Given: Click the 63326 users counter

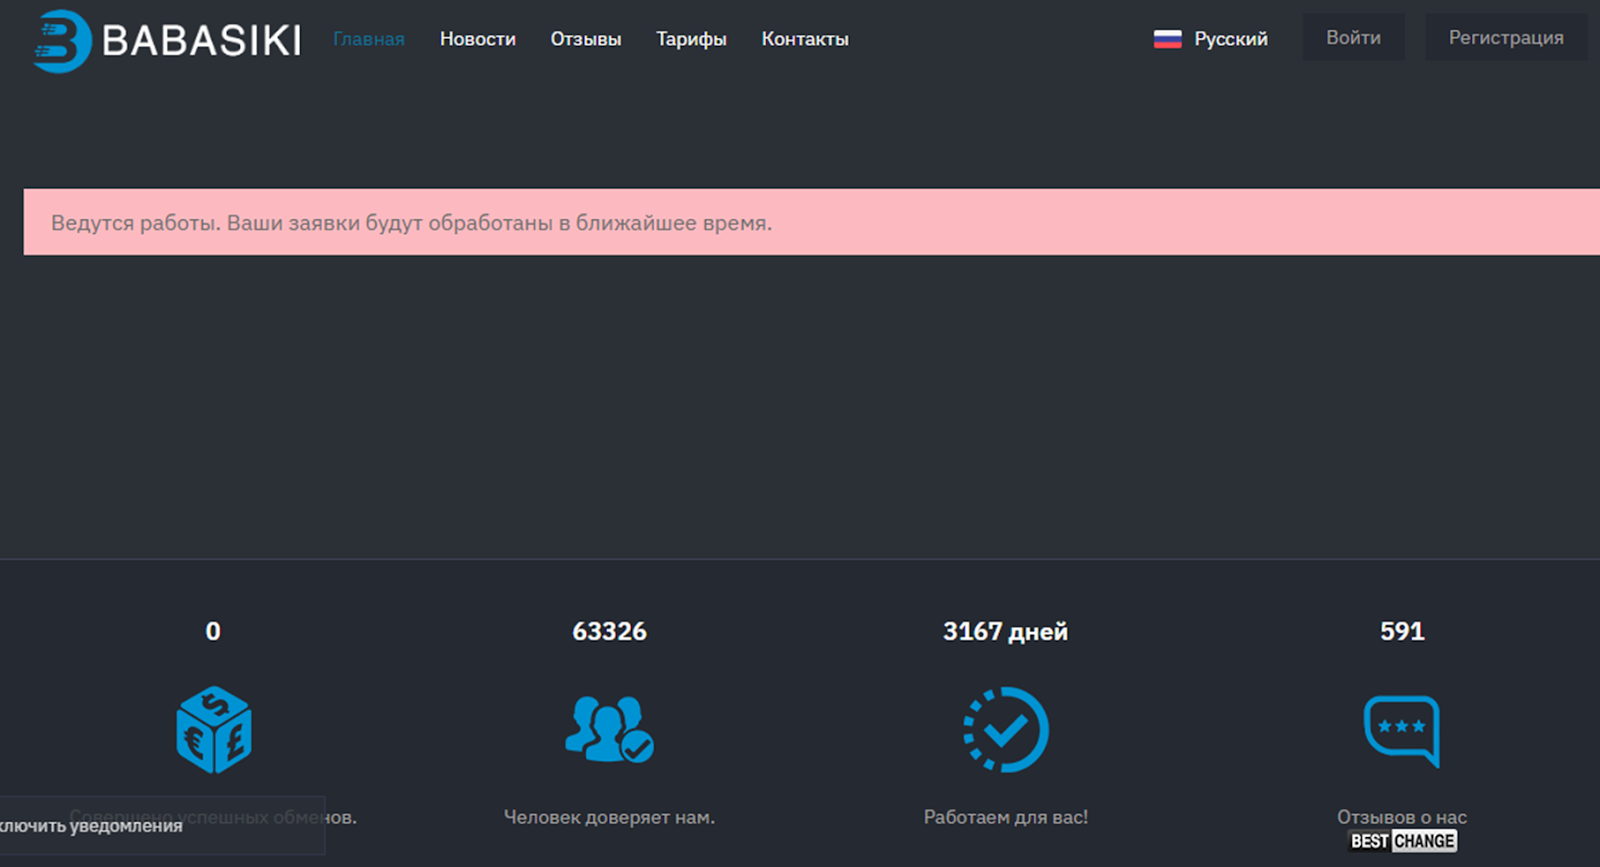Looking at the screenshot, I should tap(609, 631).
